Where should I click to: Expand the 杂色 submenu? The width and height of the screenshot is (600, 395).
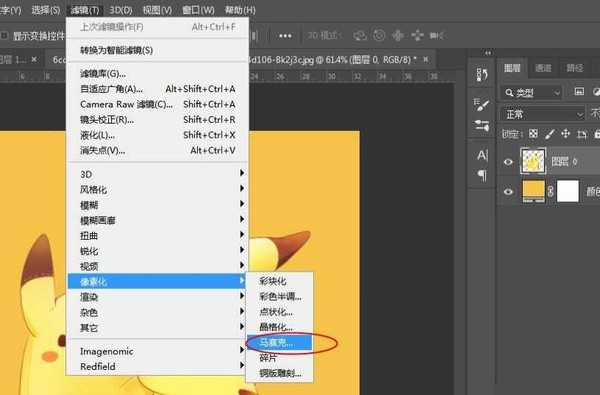click(157, 312)
